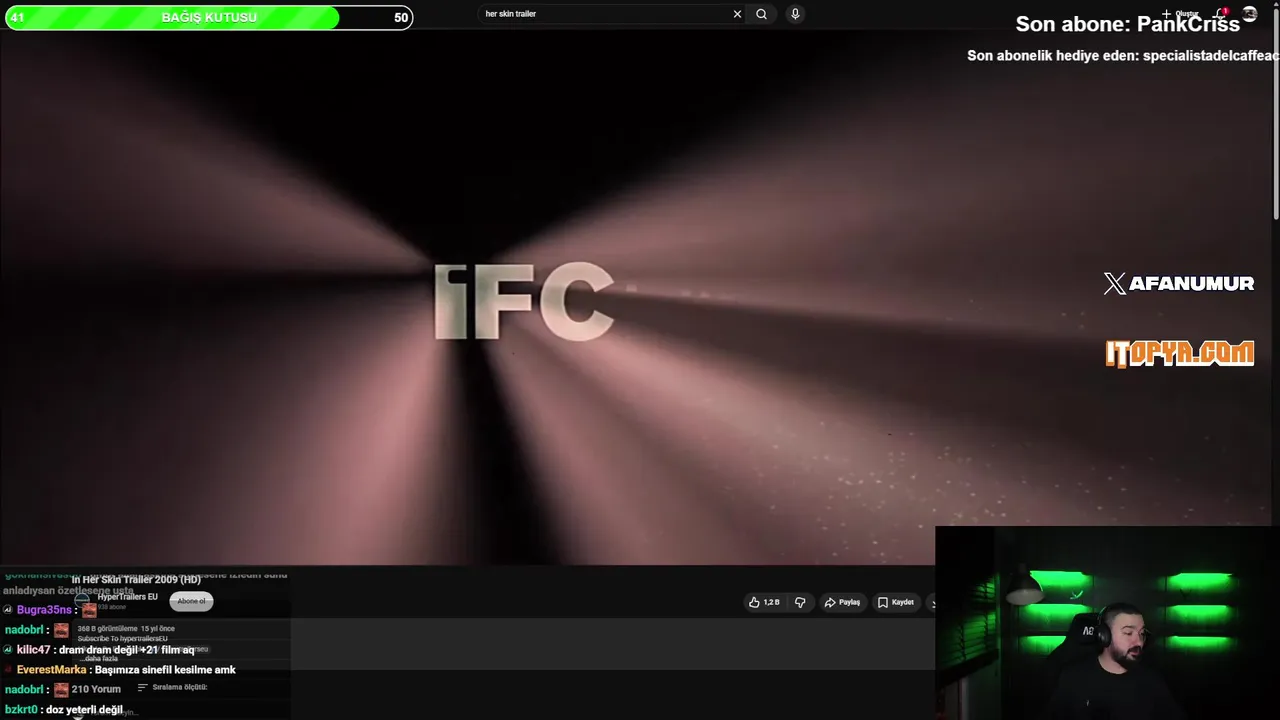
Task: Open the HyperTrailers EU channel name
Action: pos(127,597)
